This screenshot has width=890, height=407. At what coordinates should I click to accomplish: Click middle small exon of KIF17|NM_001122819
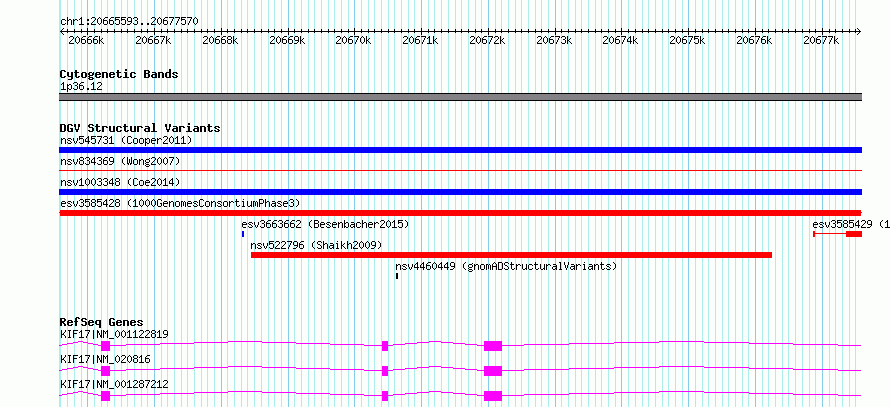pyautogui.click(x=385, y=346)
